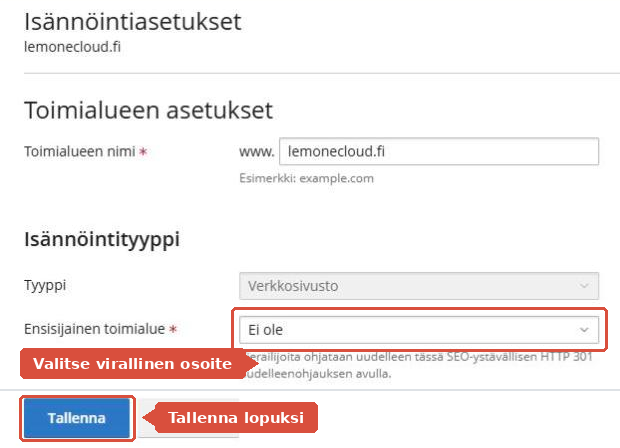Click the lemonecloud.fi subtitle under heading
Image resolution: width=620 pixels, height=448 pixels.
pyautogui.click(x=72, y=47)
